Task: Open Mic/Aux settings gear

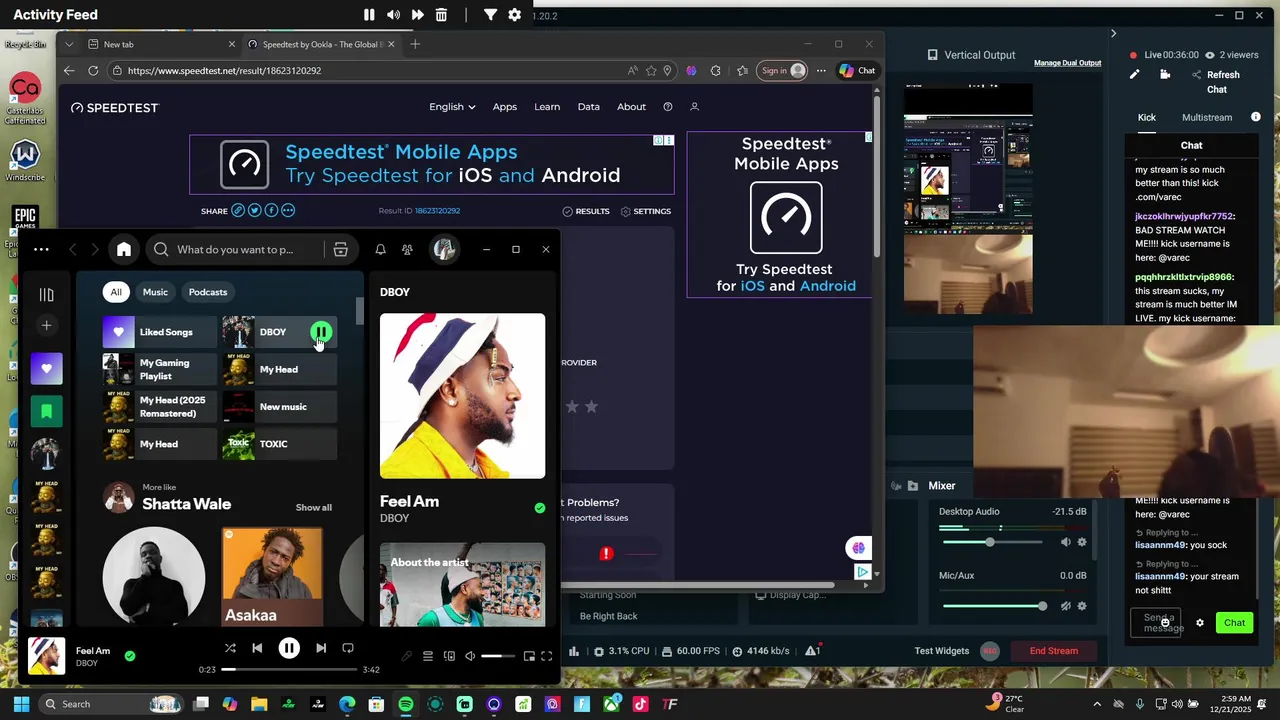Action: (x=1081, y=606)
